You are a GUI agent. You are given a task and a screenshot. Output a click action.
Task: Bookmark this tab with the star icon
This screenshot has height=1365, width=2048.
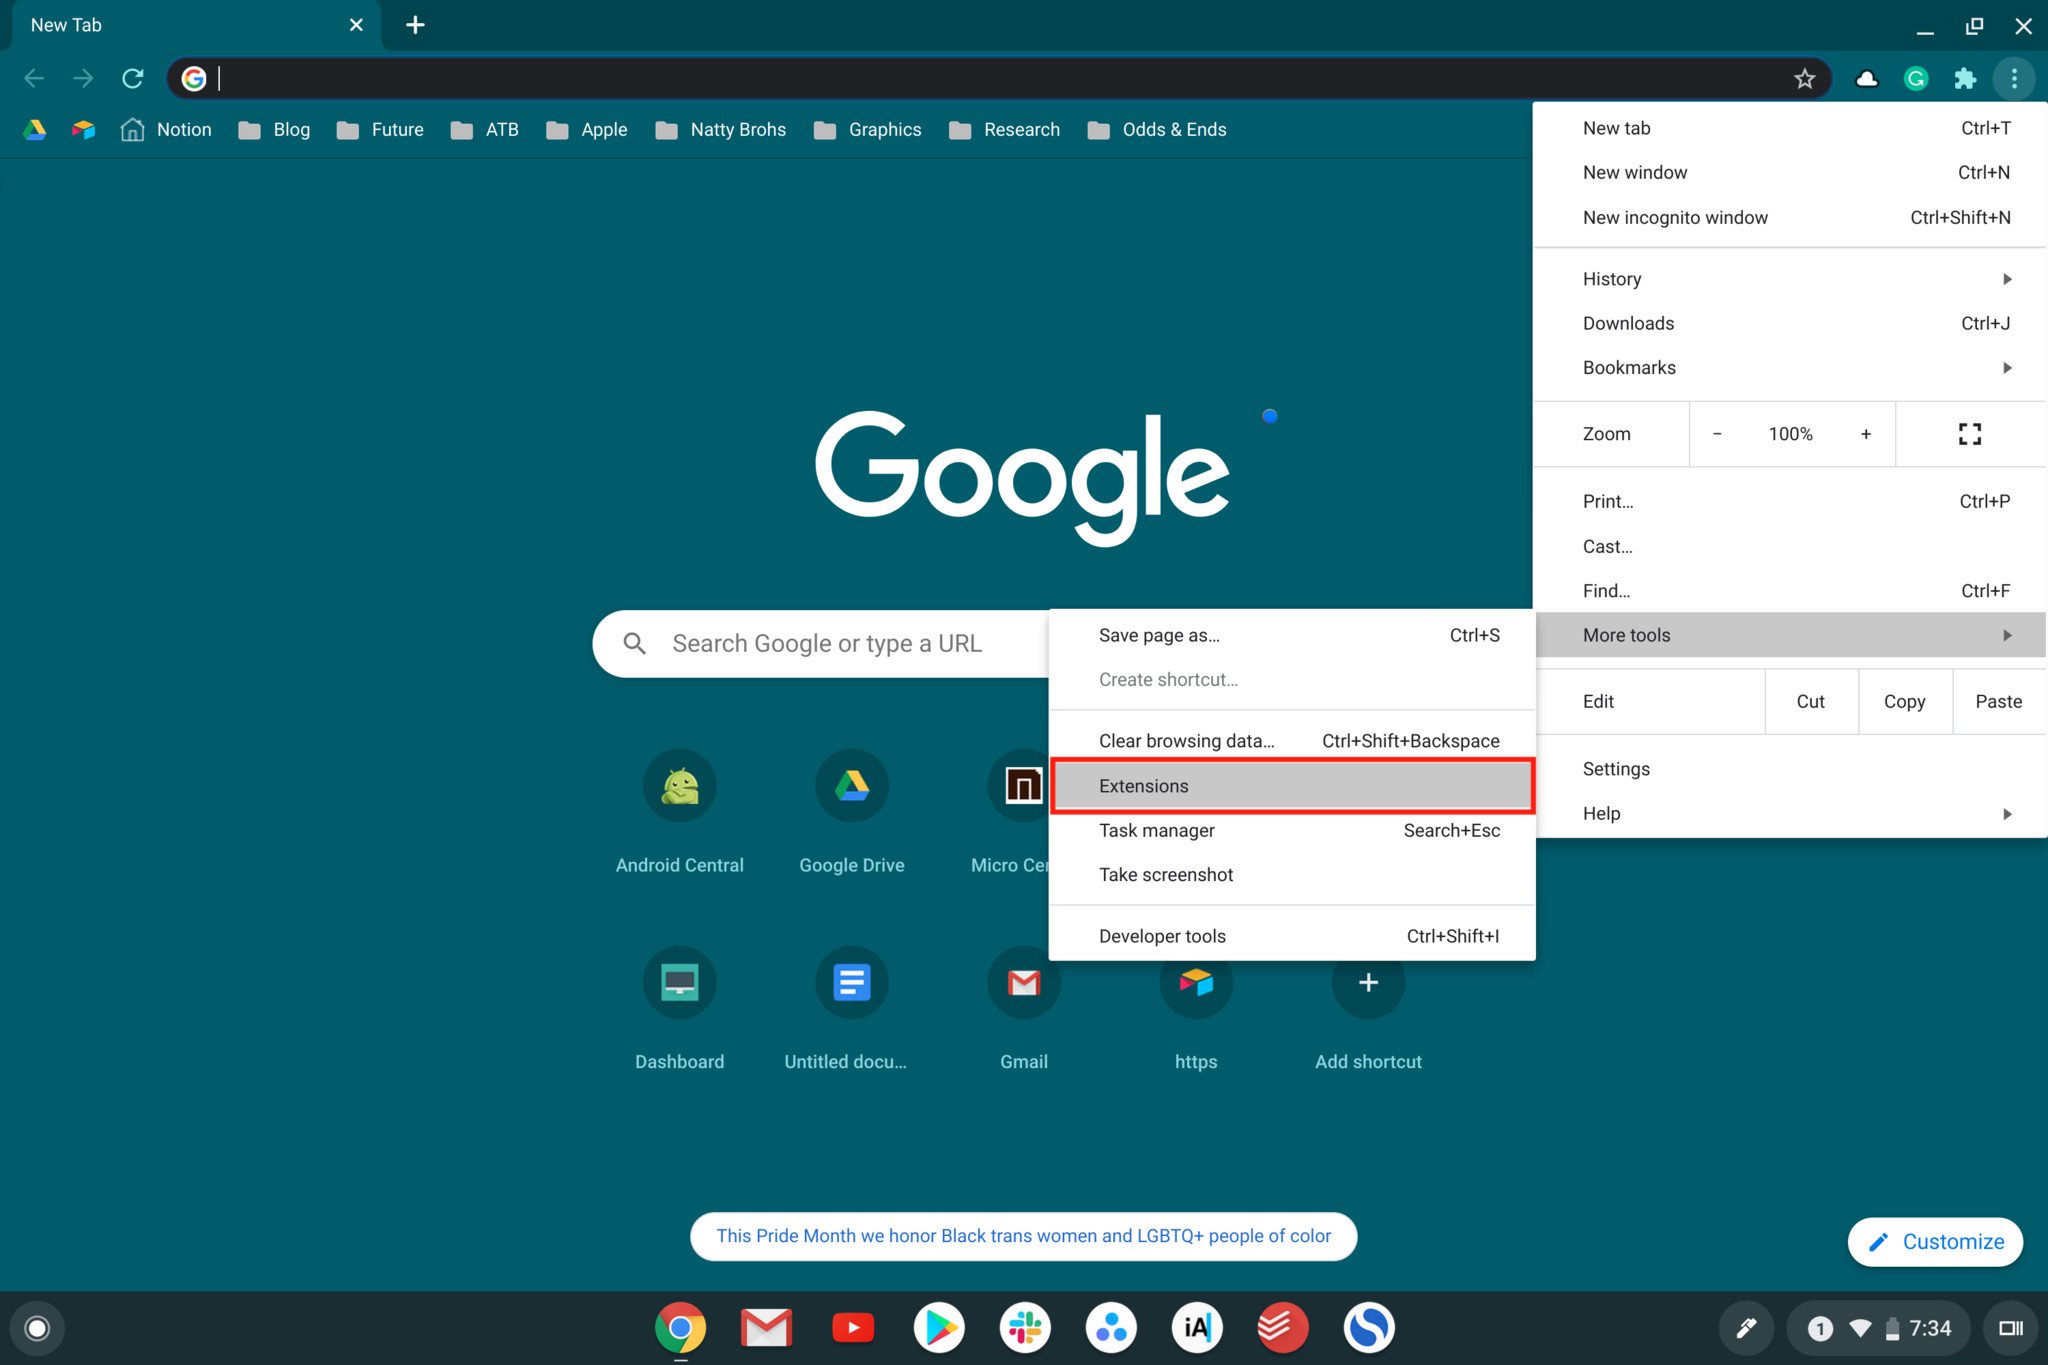pyautogui.click(x=1804, y=78)
